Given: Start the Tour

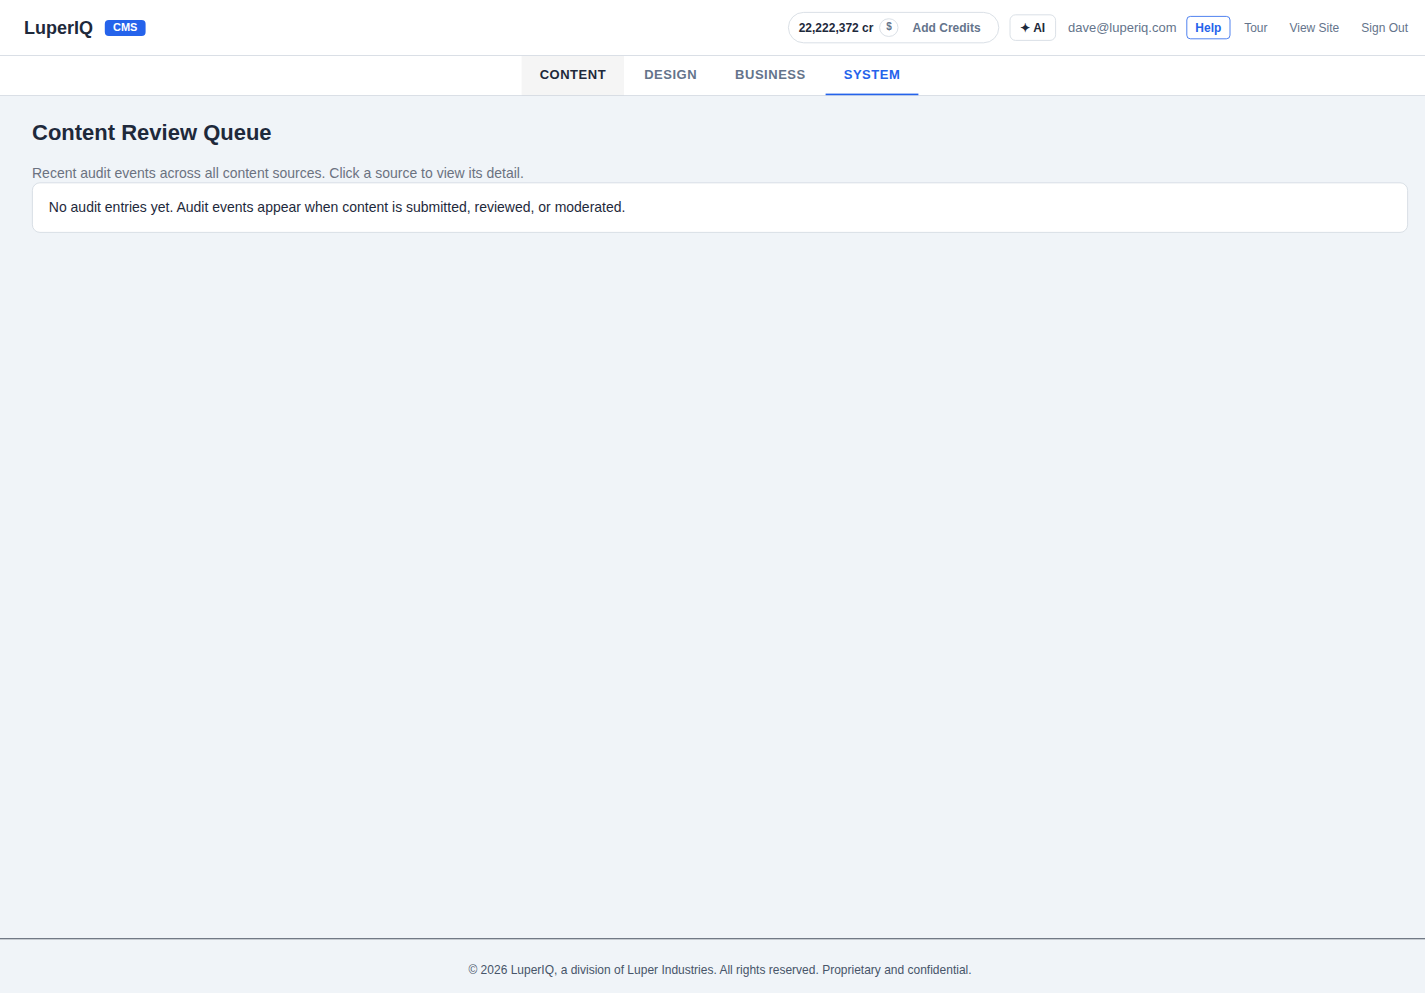Looking at the screenshot, I should pyautogui.click(x=1256, y=27).
